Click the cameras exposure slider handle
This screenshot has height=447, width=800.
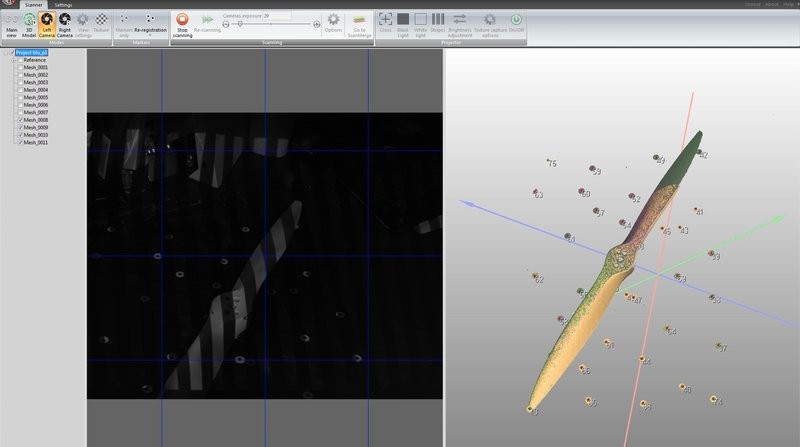[239, 23]
